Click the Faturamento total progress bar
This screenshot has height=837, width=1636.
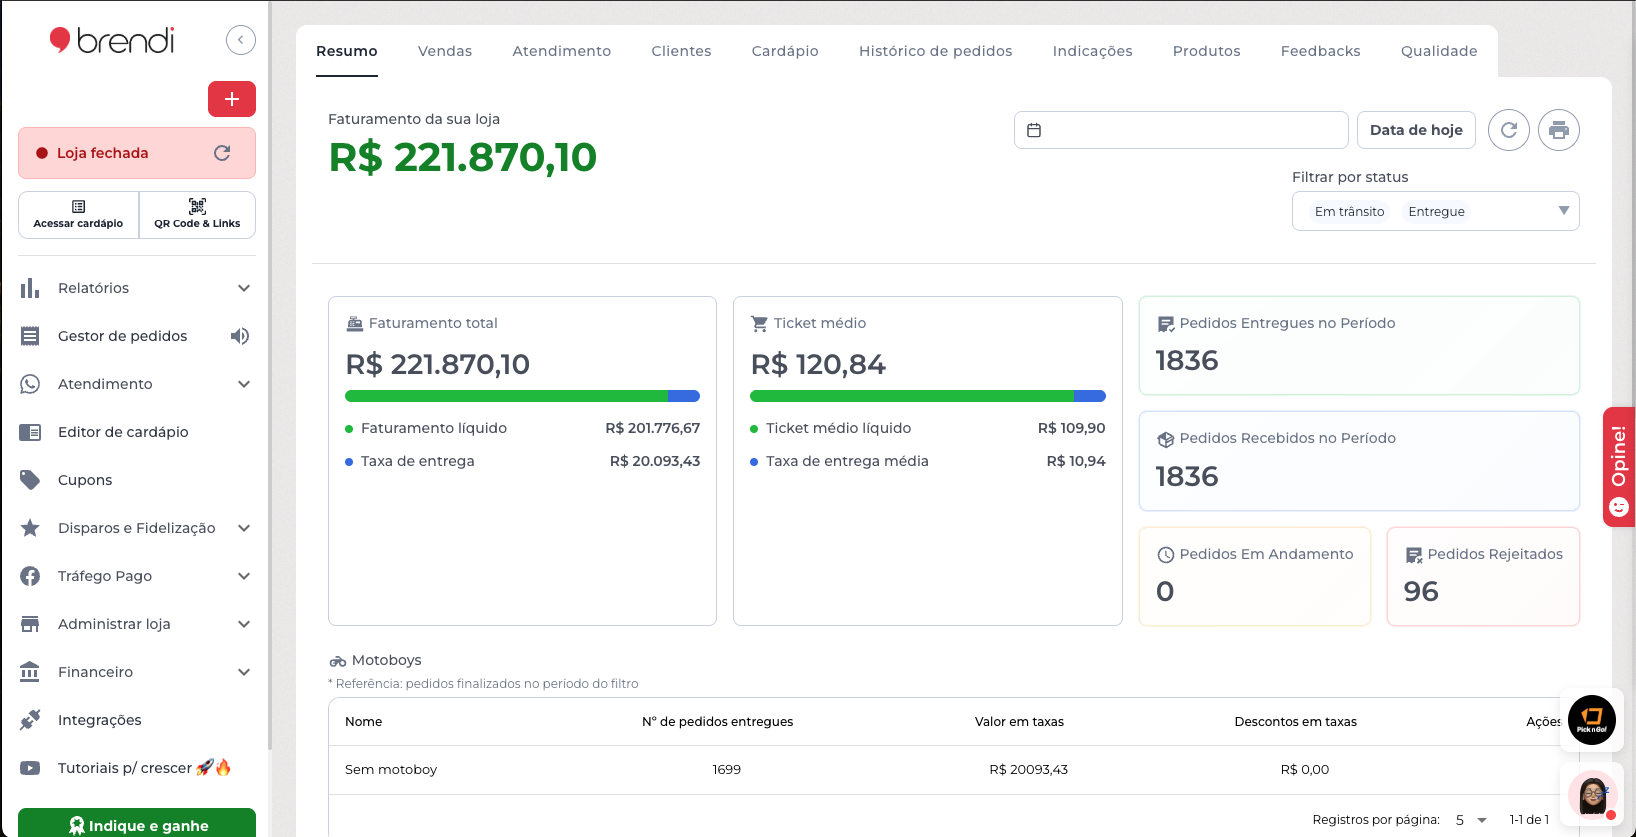[522, 396]
